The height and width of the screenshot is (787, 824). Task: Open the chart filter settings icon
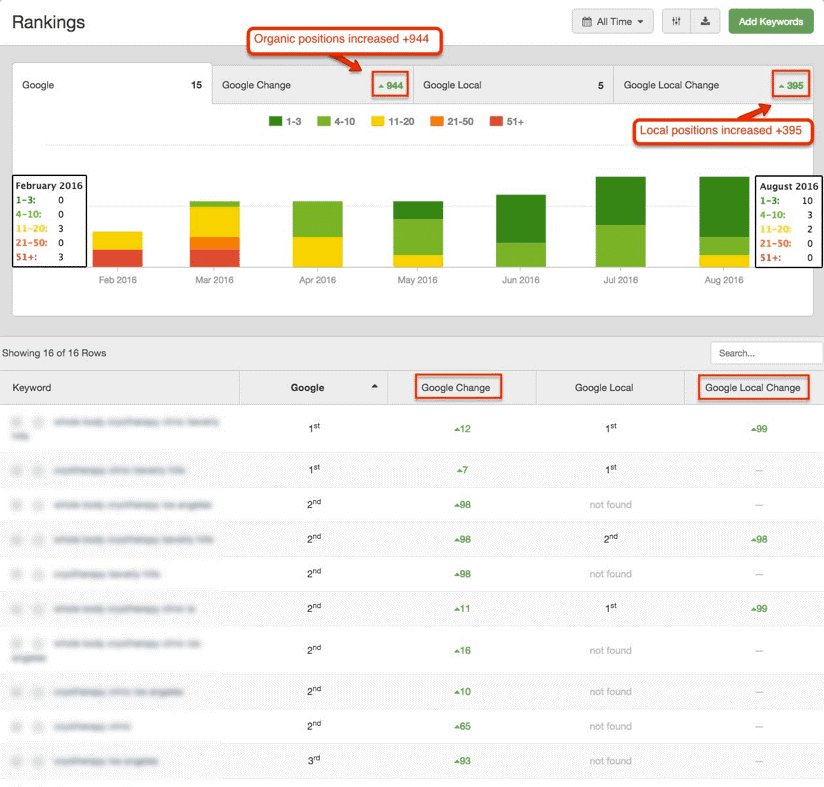point(677,21)
